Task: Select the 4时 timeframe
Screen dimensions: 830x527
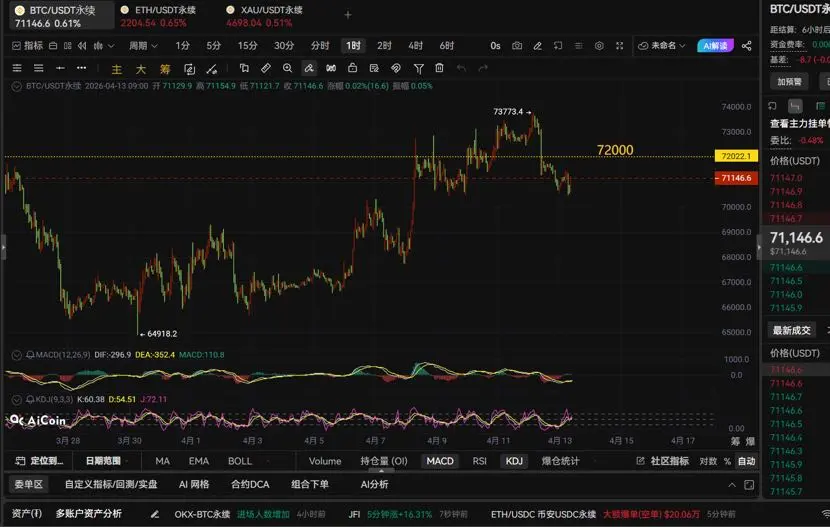Action: [416, 46]
